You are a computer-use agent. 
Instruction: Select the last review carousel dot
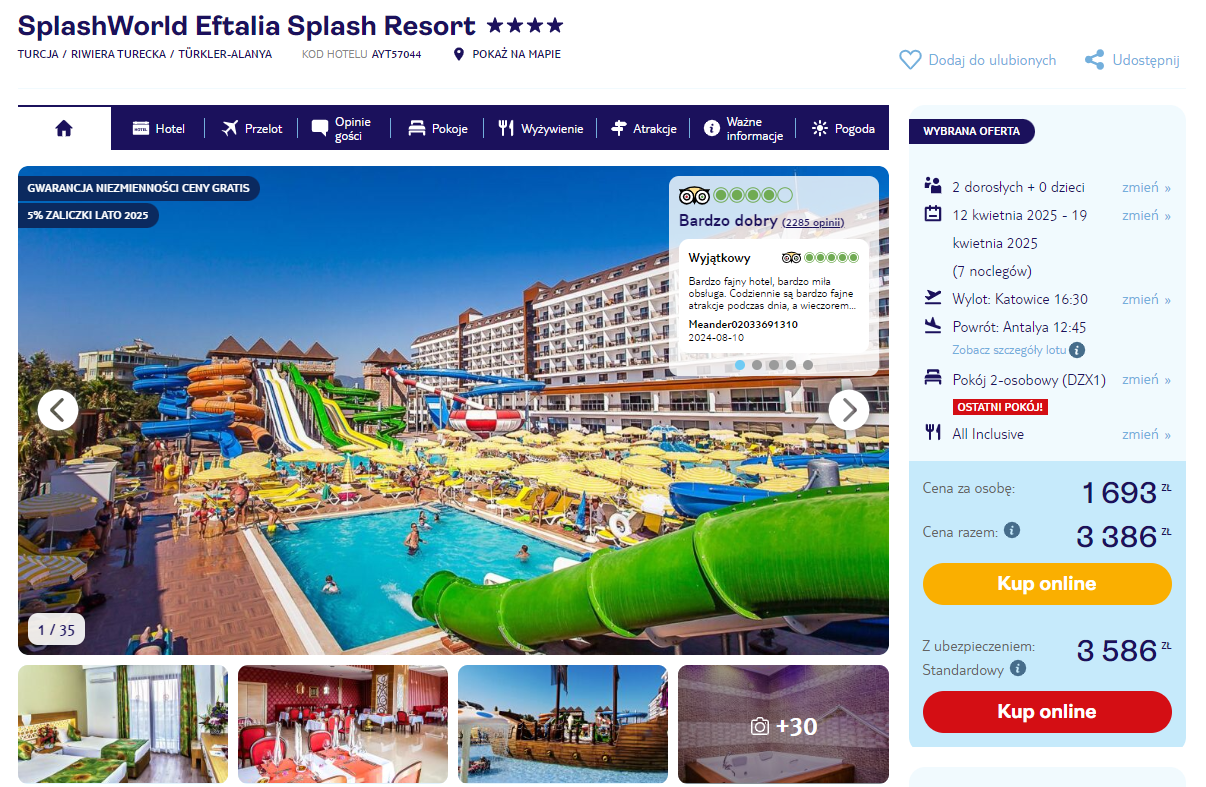pos(808,365)
